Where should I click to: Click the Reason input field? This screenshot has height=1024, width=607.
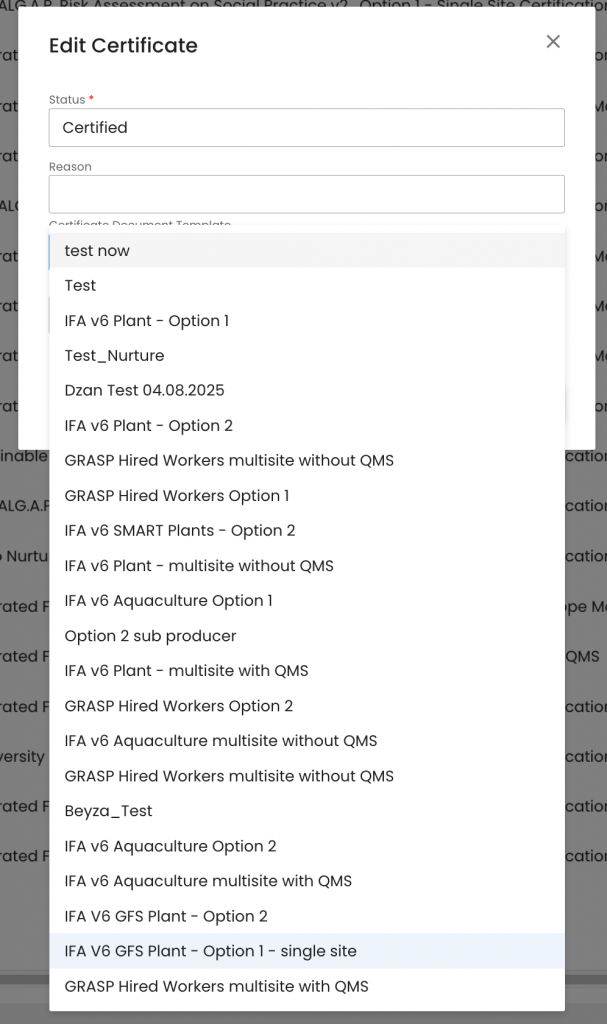click(x=306, y=194)
